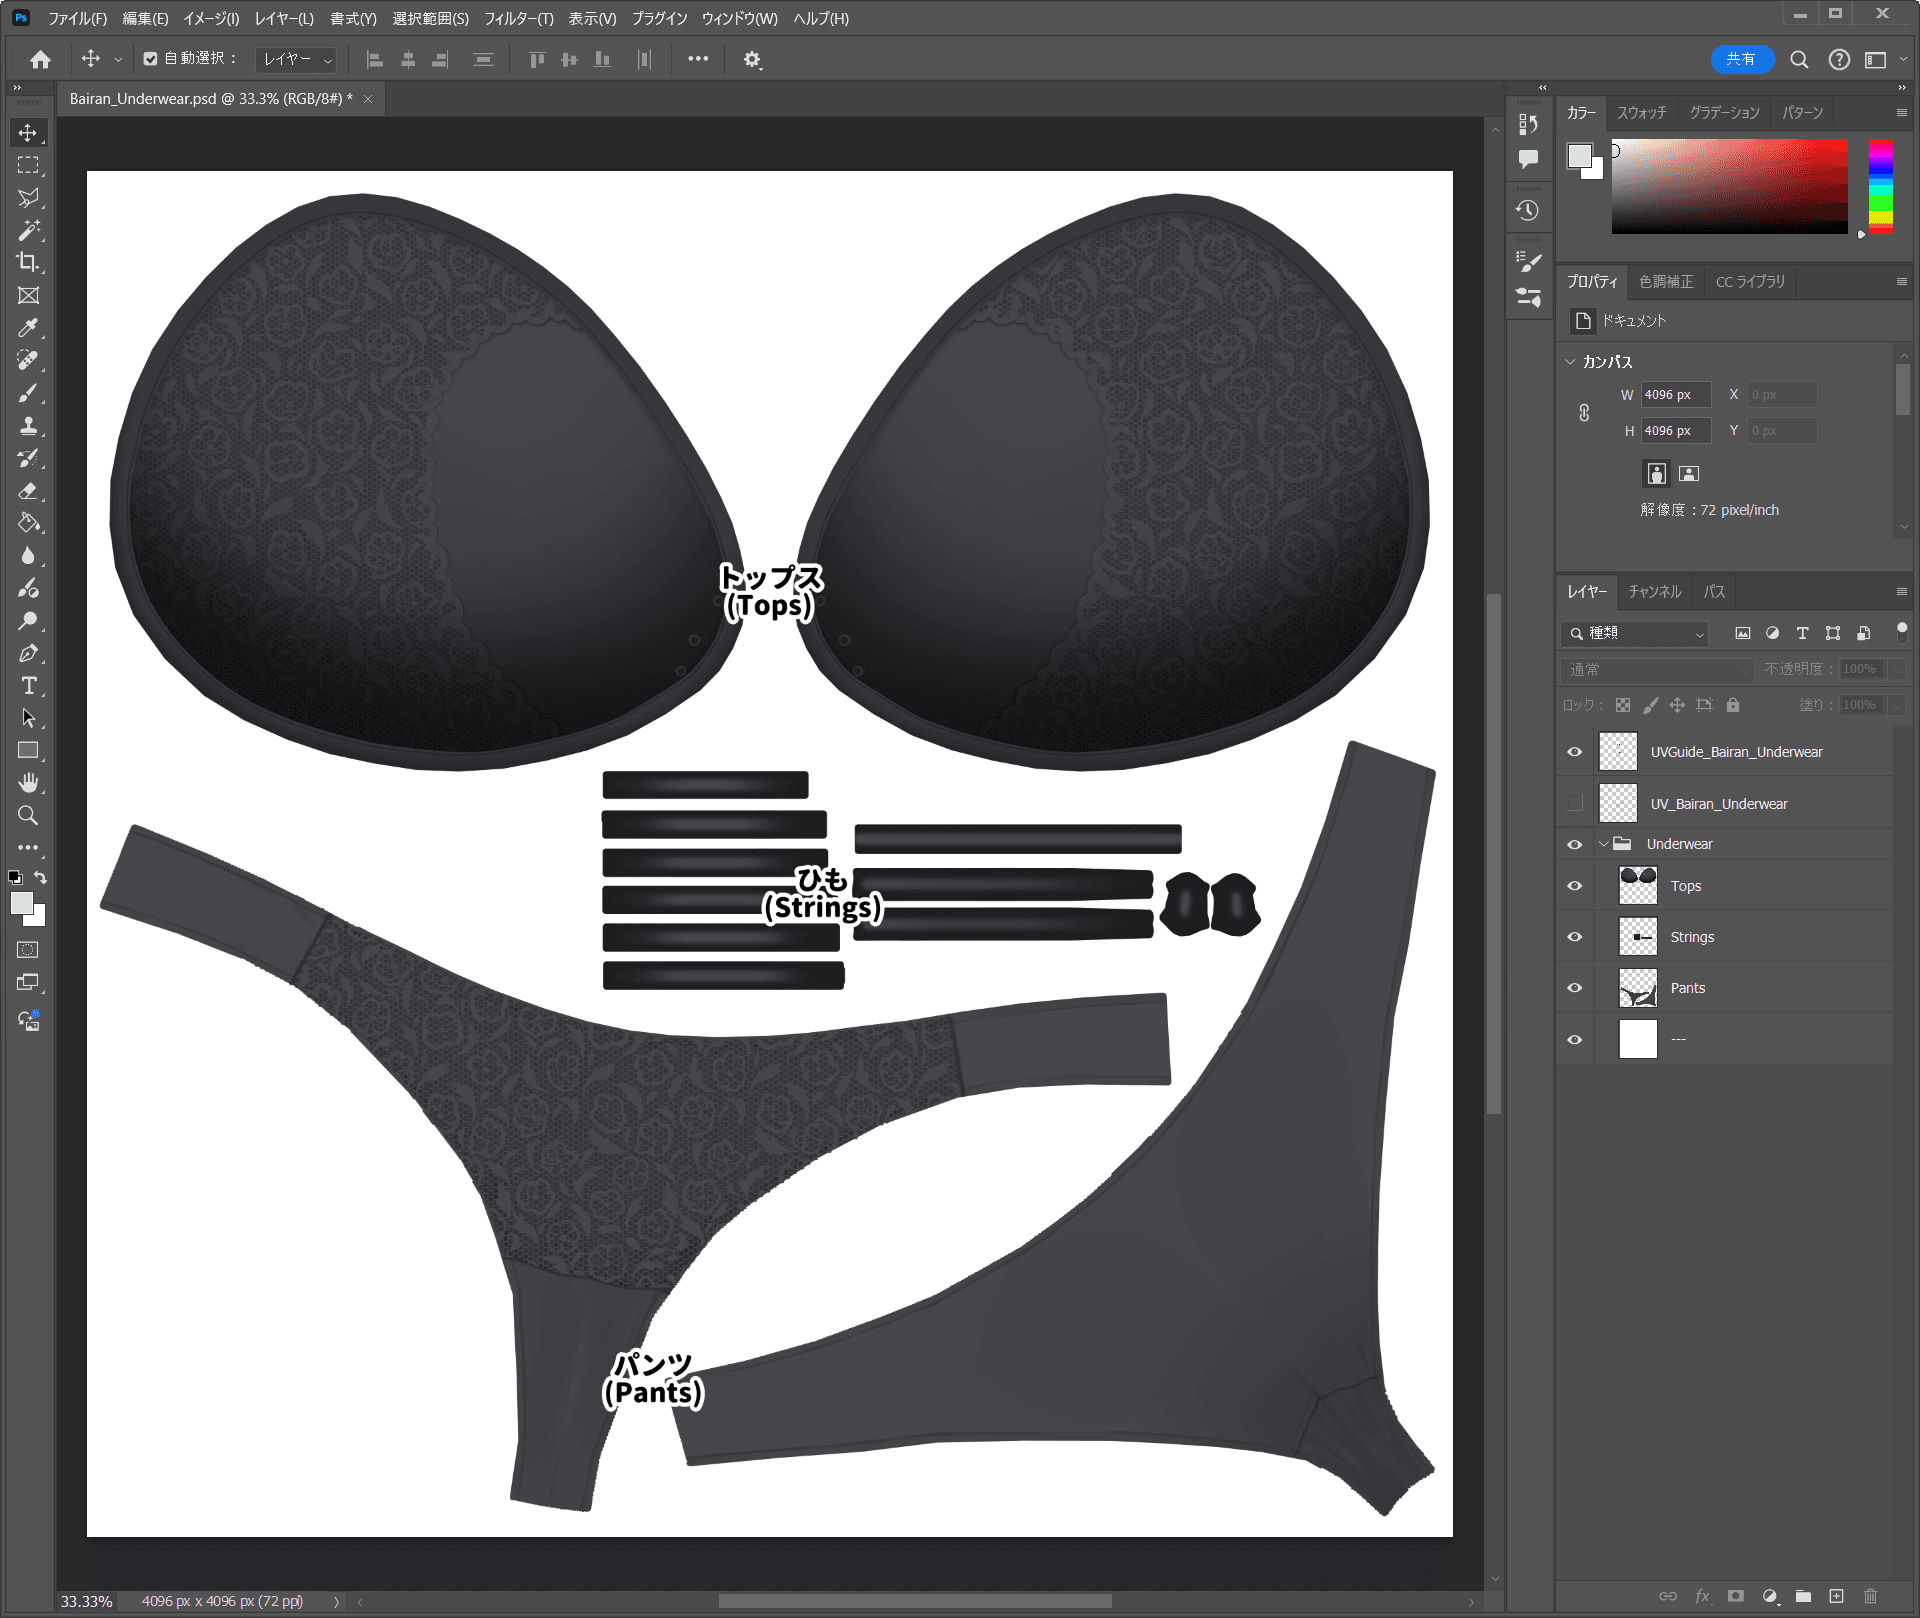Open the Layers panel flyout menu

[1901, 592]
